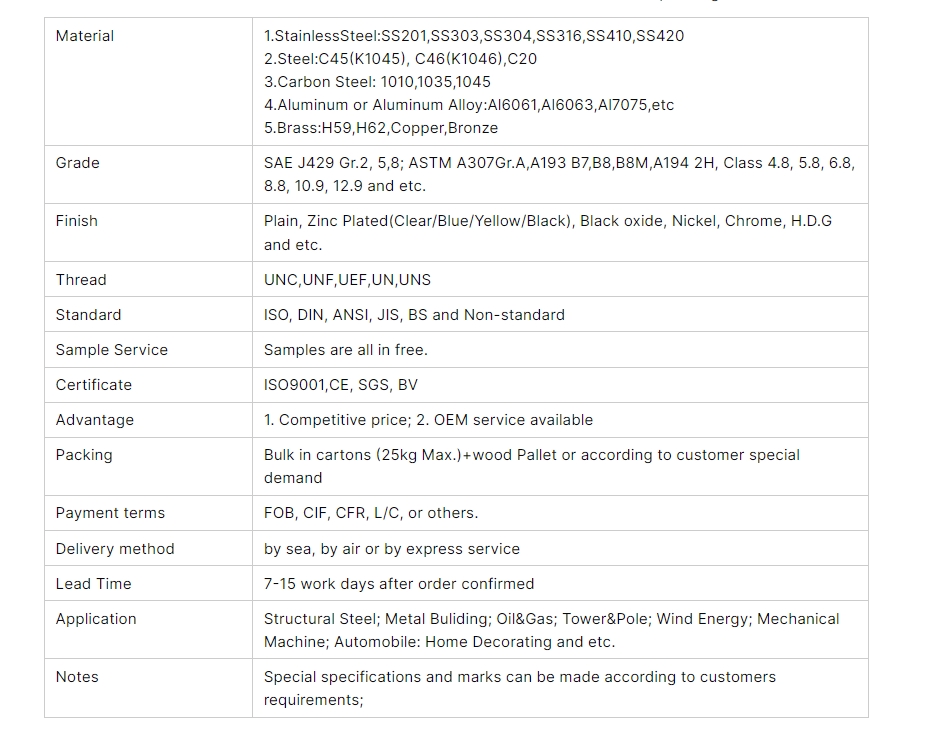Click the Payment terms label
This screenshot has height=736, width=927.
click(x=110, y=513)
